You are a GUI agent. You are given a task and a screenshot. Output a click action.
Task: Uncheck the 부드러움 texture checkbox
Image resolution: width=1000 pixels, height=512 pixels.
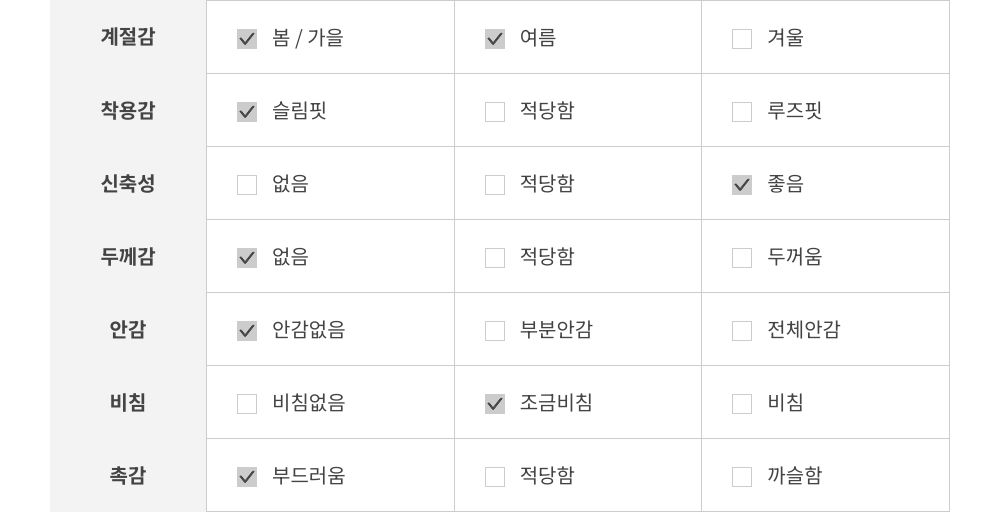click(x=247, y=477)
